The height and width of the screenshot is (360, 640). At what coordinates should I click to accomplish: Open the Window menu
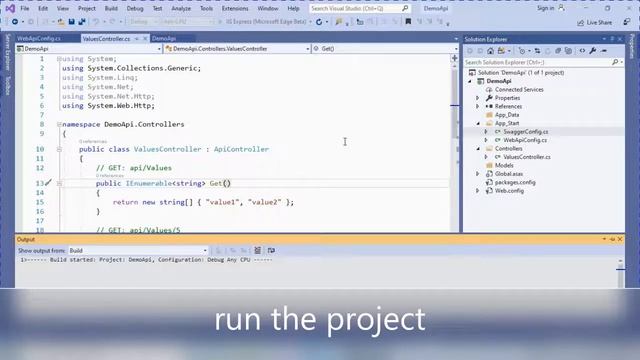pos(268,8)
